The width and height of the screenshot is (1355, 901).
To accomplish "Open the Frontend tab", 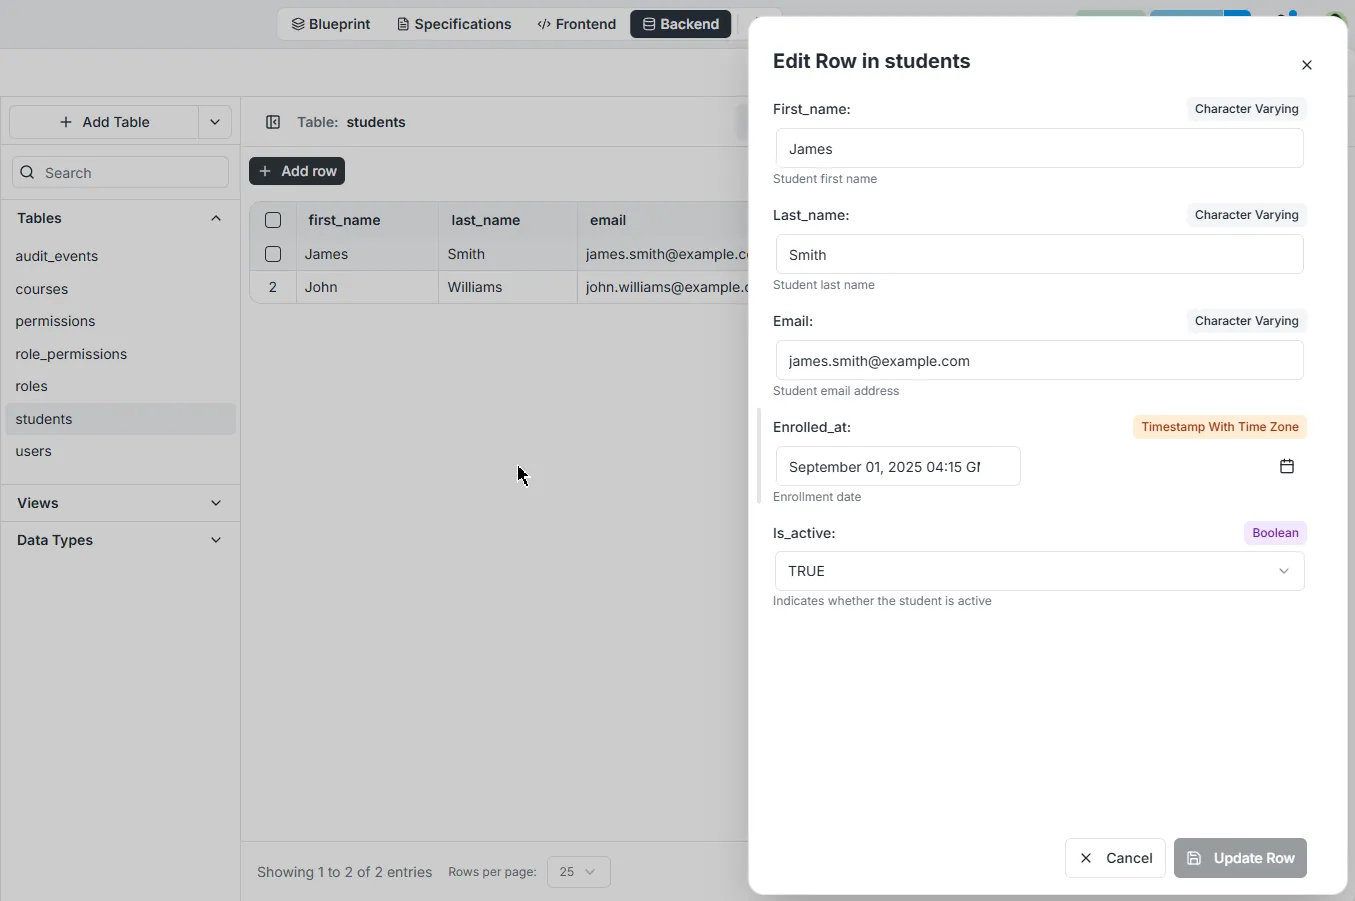I will [577, 24].
